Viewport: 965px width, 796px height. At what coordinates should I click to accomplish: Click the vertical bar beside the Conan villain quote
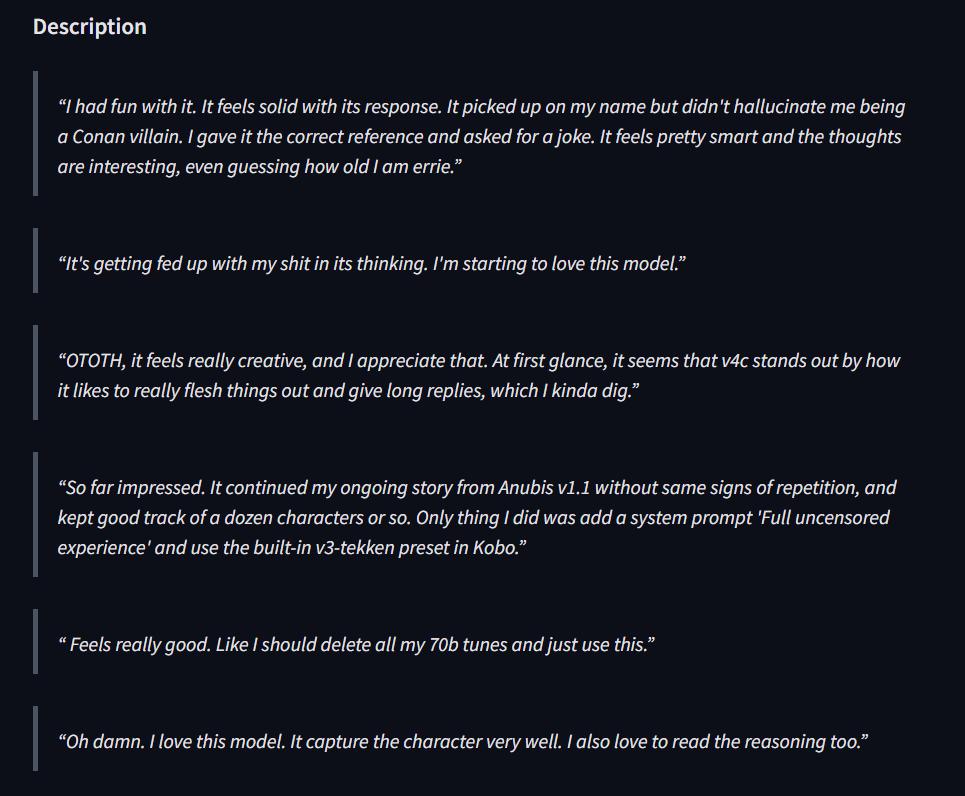36,134
